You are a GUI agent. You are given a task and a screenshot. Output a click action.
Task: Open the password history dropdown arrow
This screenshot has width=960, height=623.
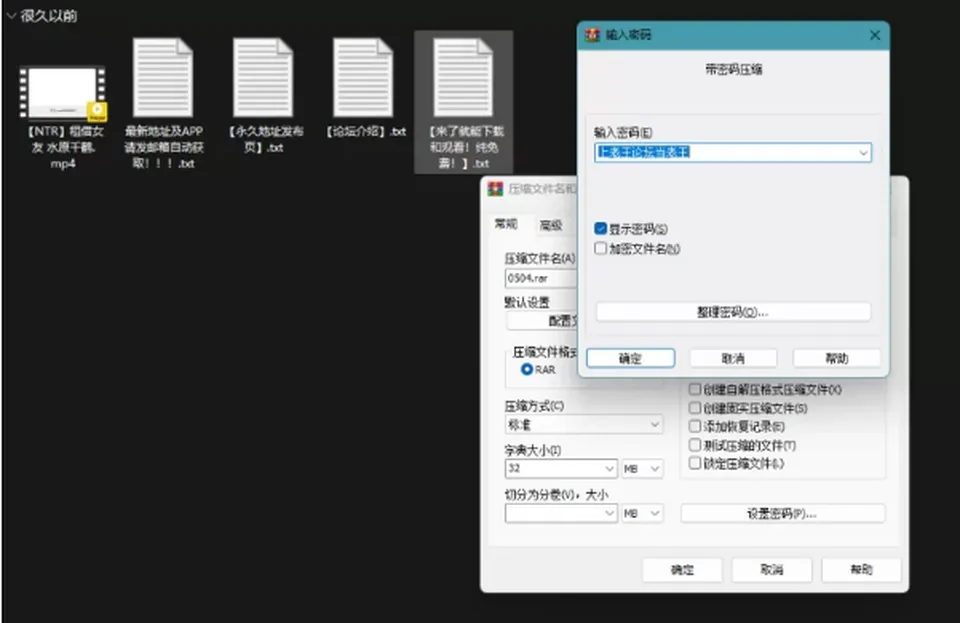863,152
